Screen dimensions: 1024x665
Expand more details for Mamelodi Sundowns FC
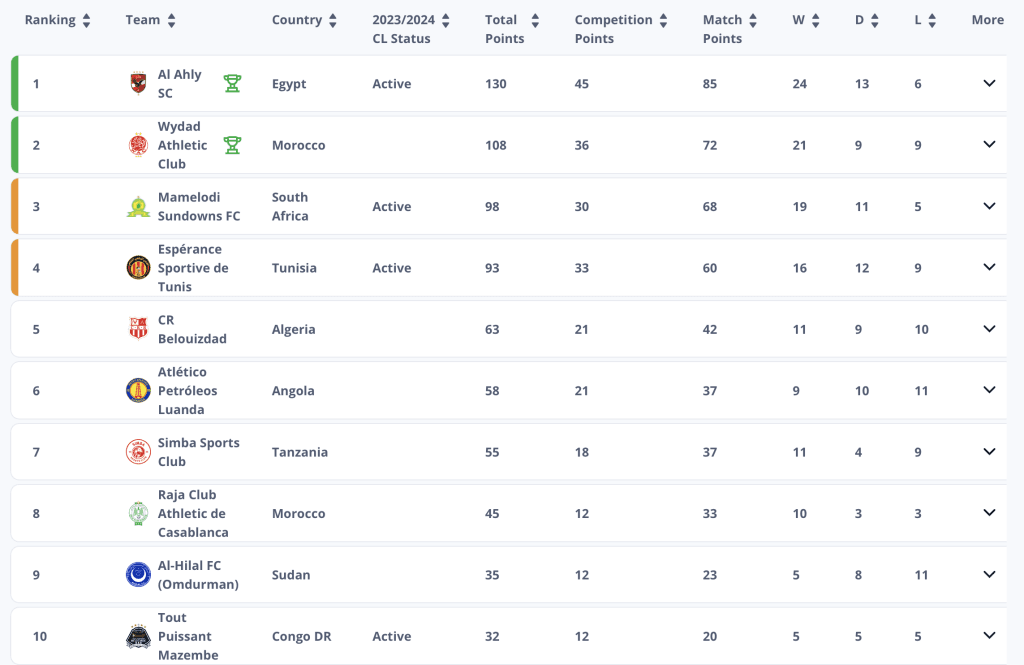(x=989, y=206)
